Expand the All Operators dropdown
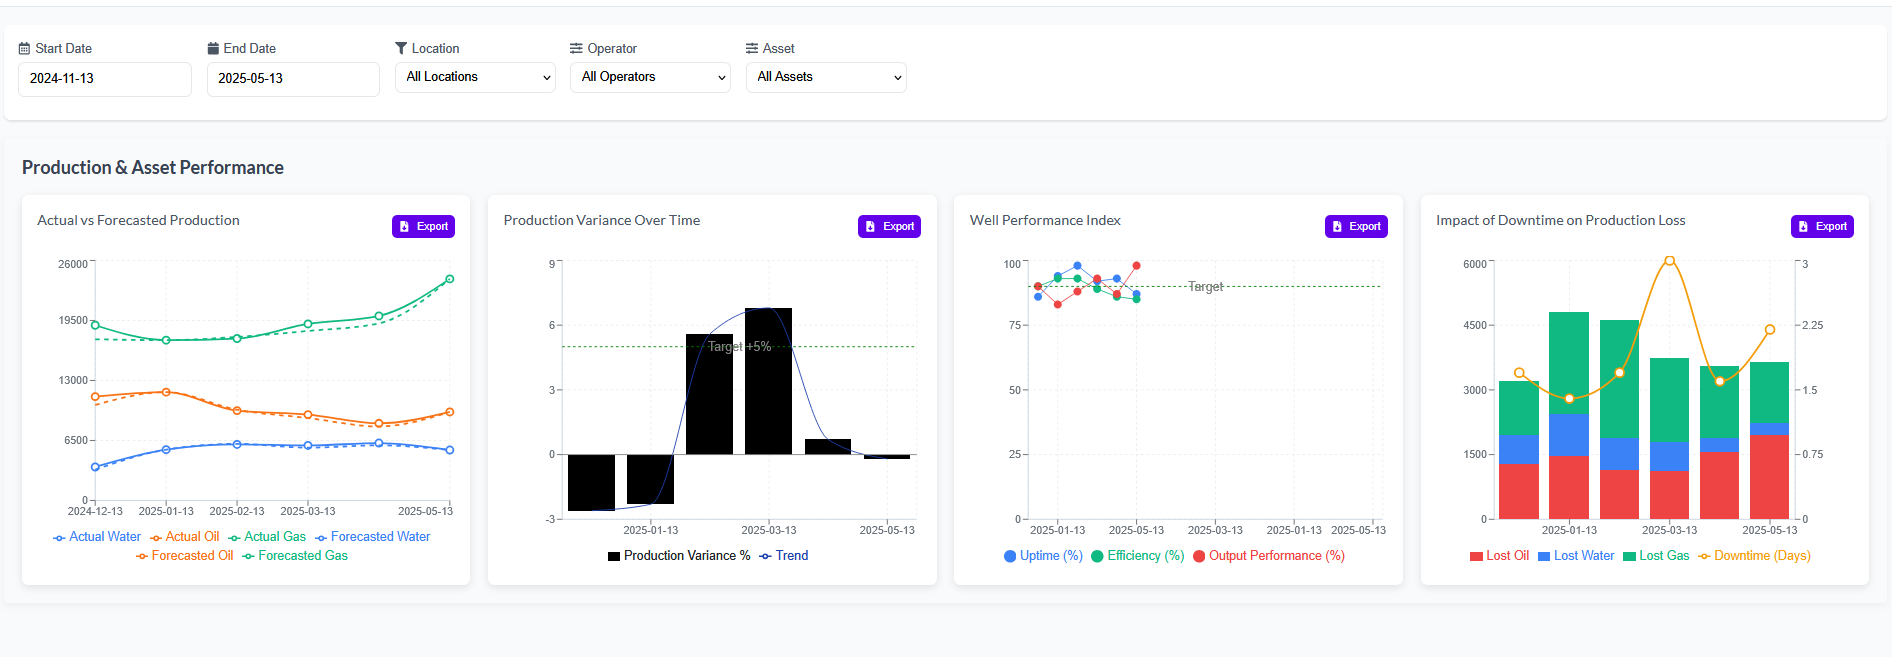The image size is (1892, 657). coord(650,77)
